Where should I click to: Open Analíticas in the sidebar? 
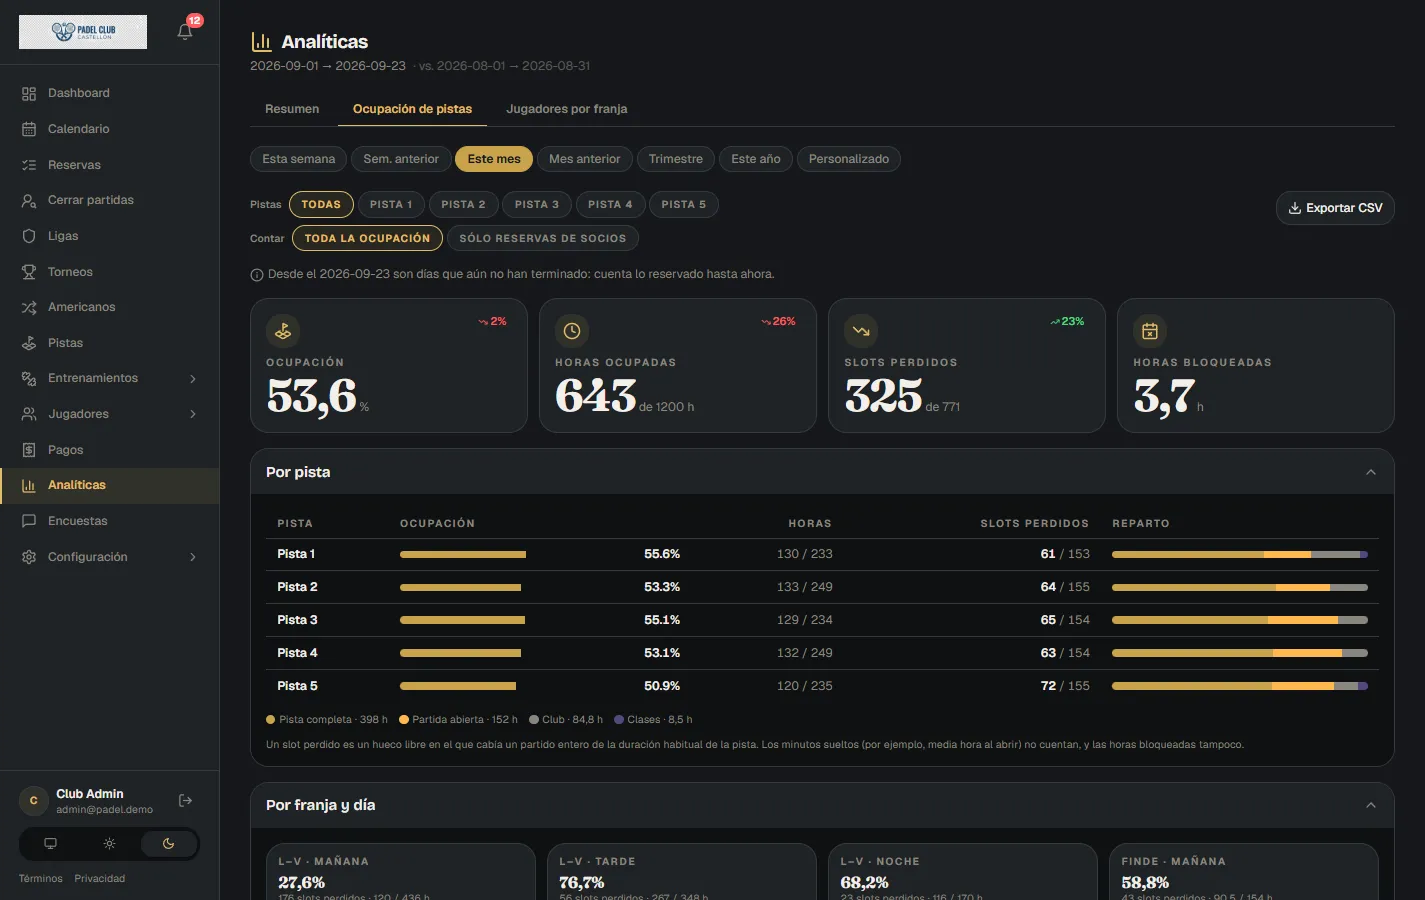[x=110, y=485]
